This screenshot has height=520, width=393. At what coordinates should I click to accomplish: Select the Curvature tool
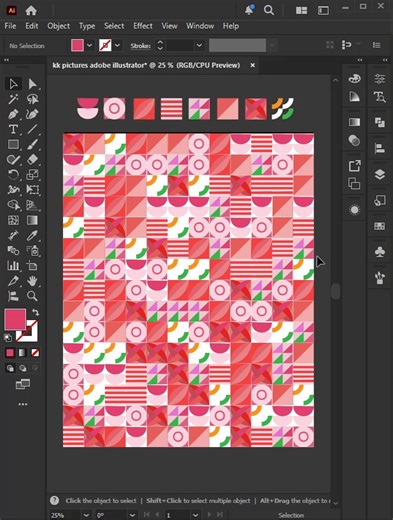[32, 114]
